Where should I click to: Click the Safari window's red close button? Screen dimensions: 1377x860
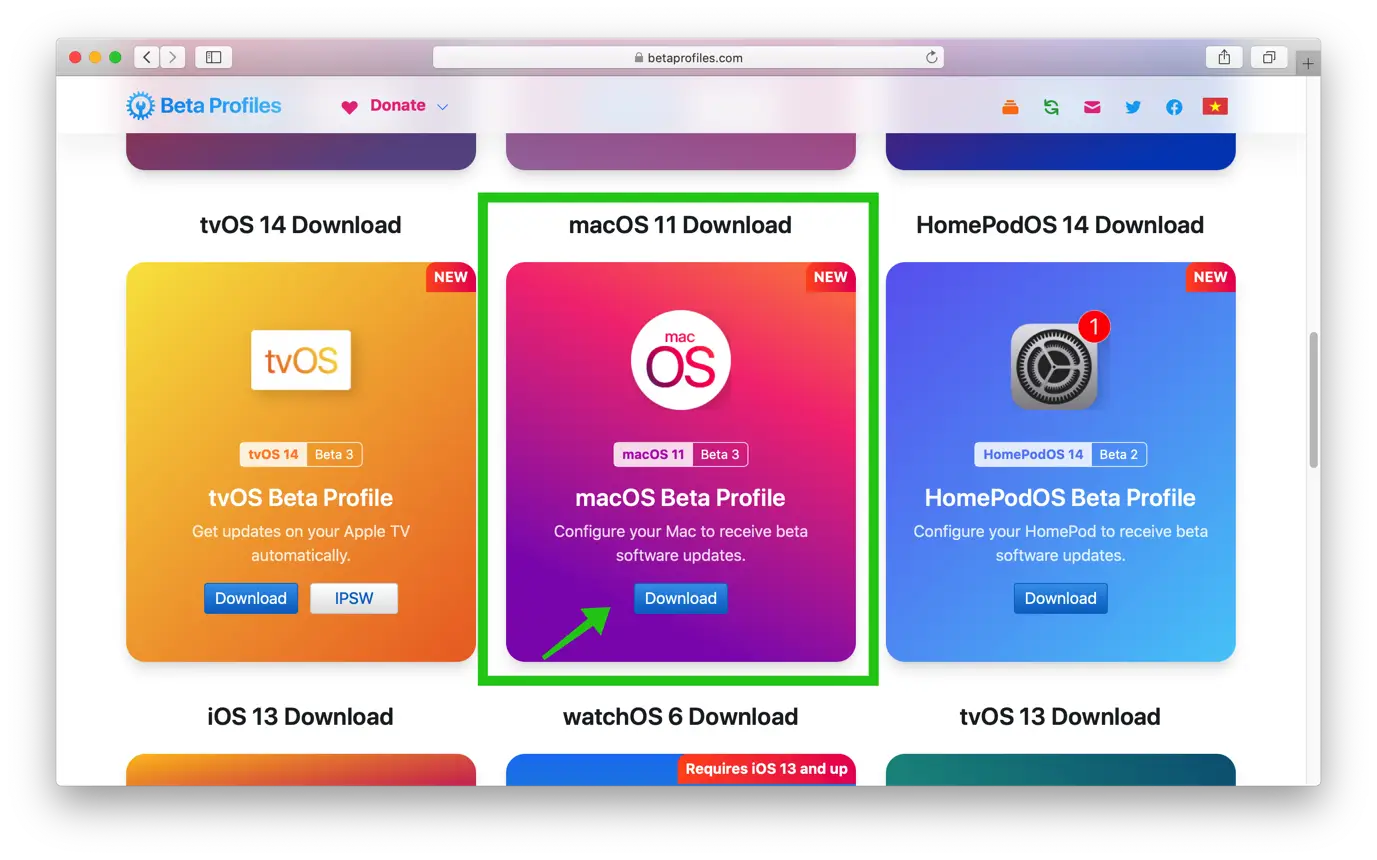pos(75,57)
